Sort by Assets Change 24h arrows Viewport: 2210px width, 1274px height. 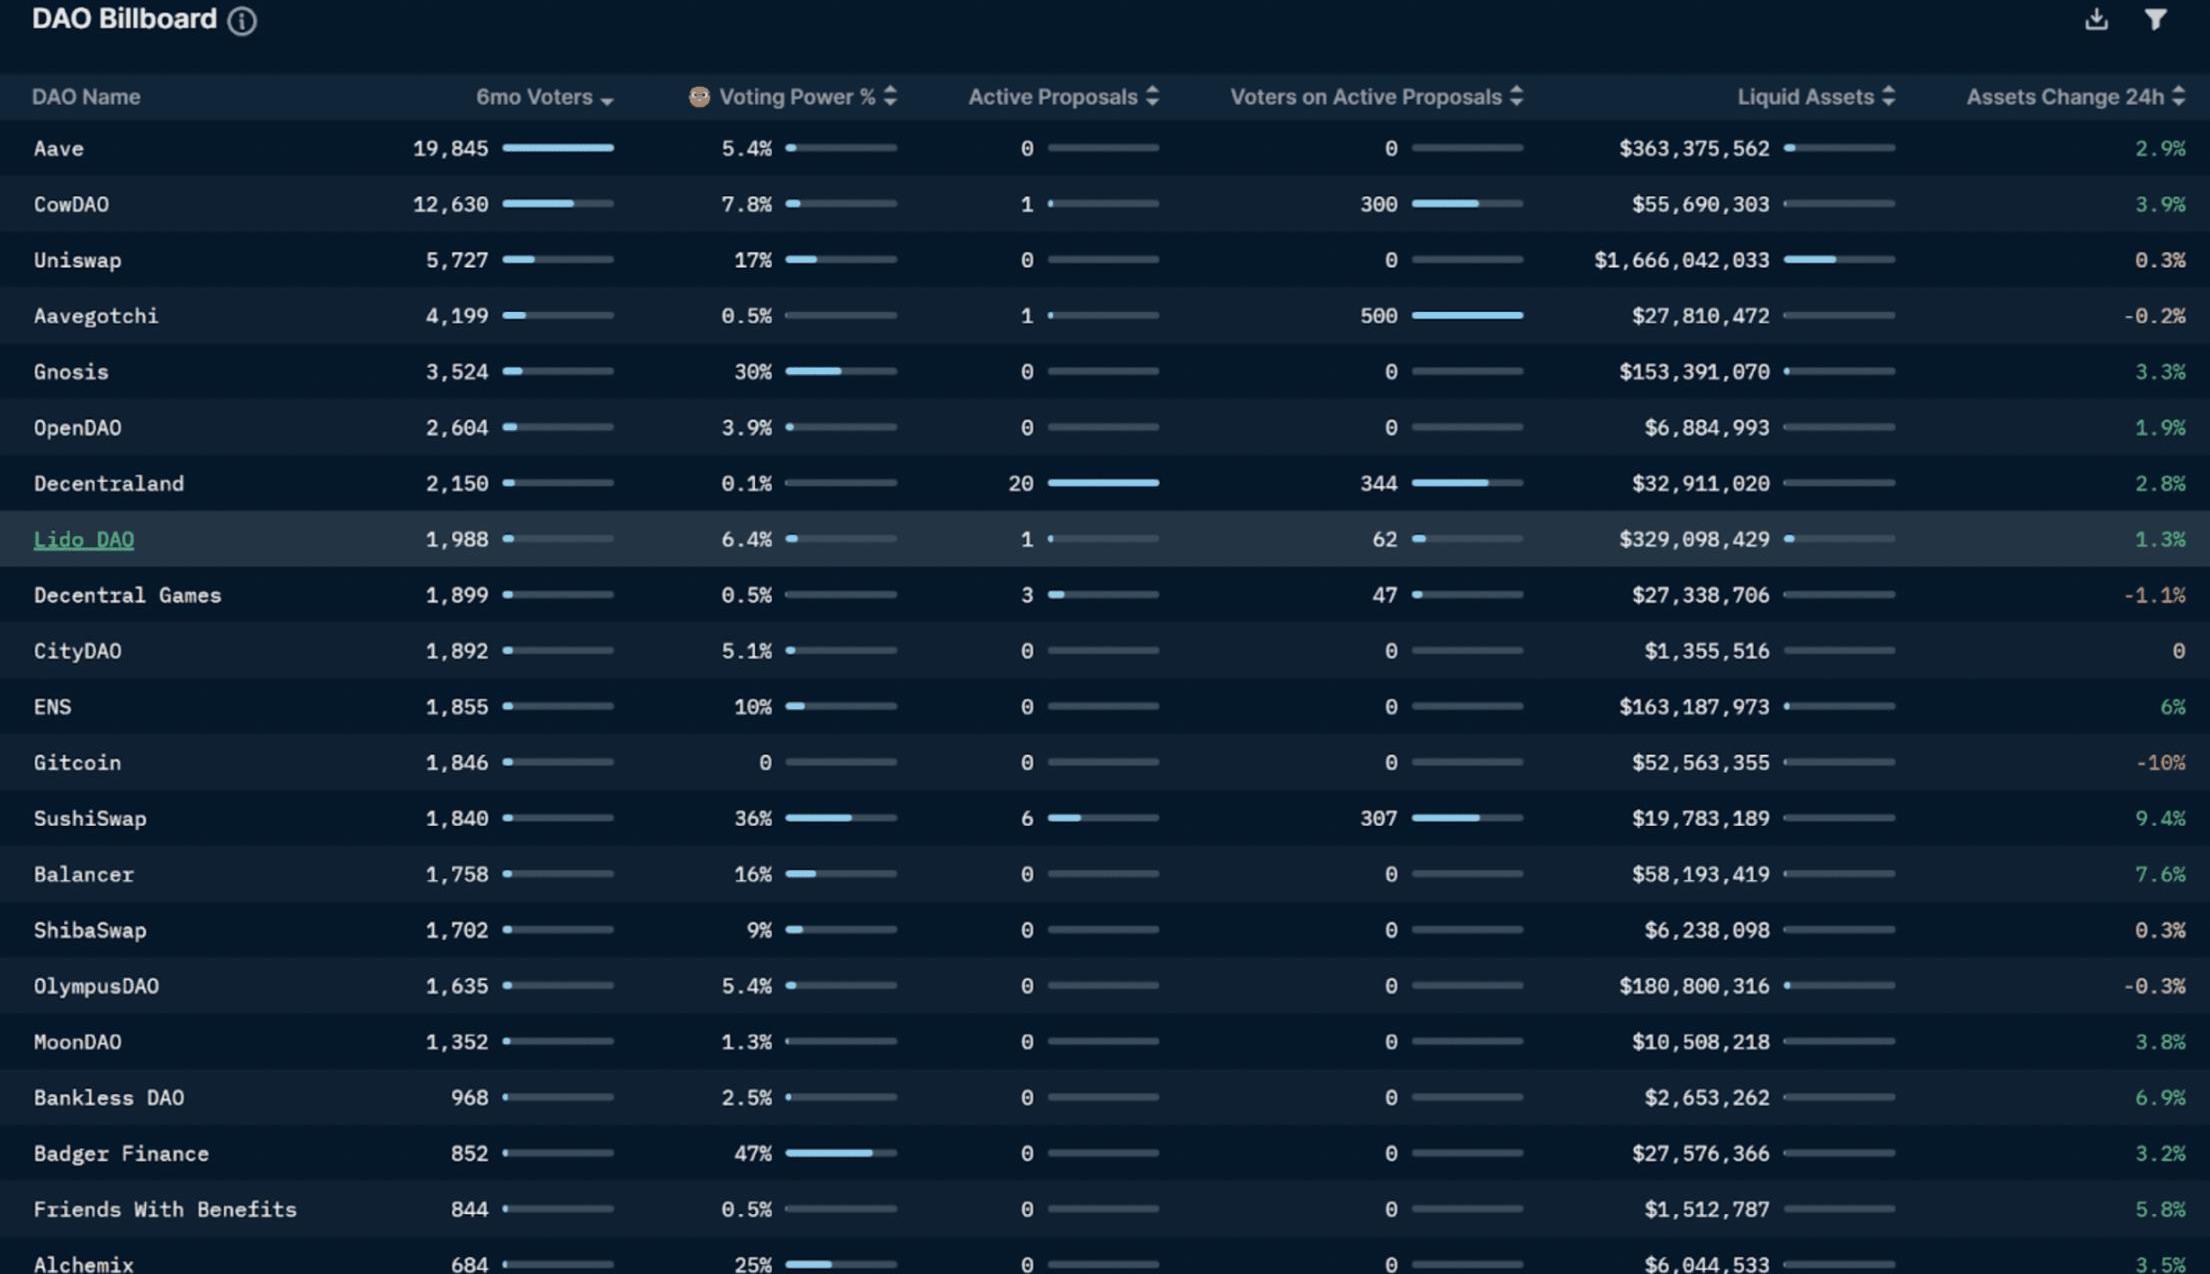[x=2178, y=96]
